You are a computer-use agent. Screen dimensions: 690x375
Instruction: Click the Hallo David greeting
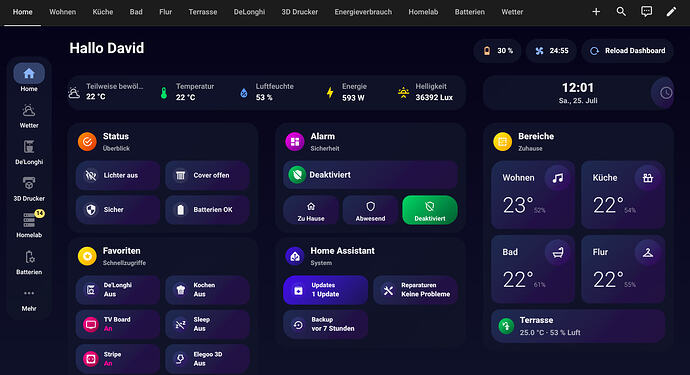tap(106, 48)
